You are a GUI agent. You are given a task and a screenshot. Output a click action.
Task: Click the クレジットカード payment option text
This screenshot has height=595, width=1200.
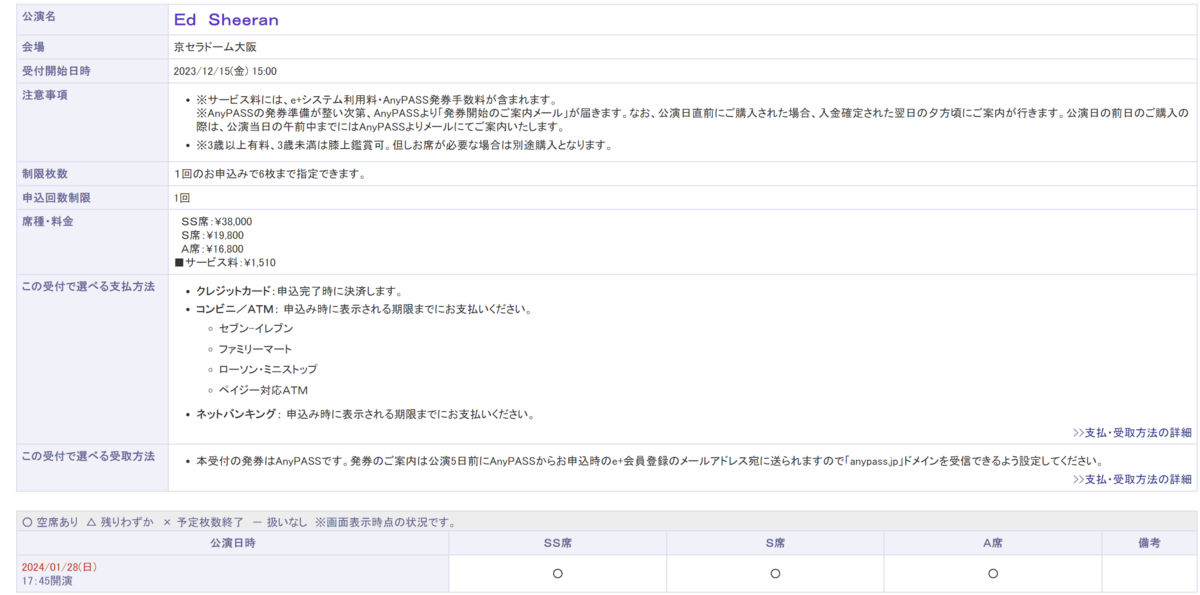point(299,292)
